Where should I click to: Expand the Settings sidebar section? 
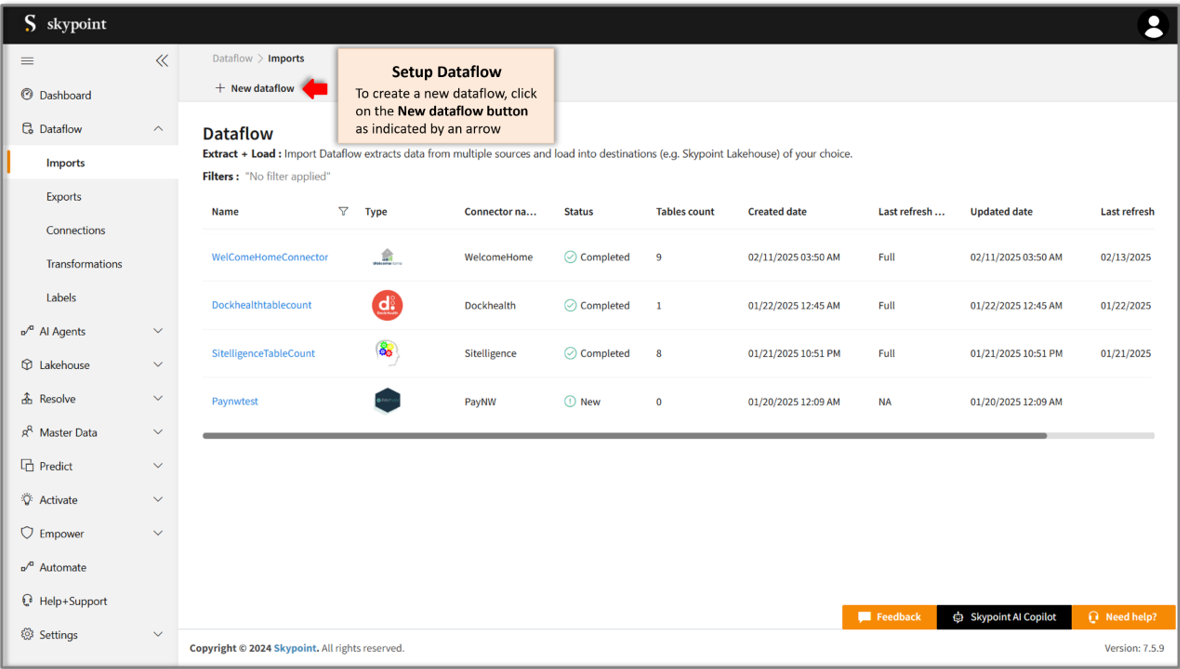point(158,634)
